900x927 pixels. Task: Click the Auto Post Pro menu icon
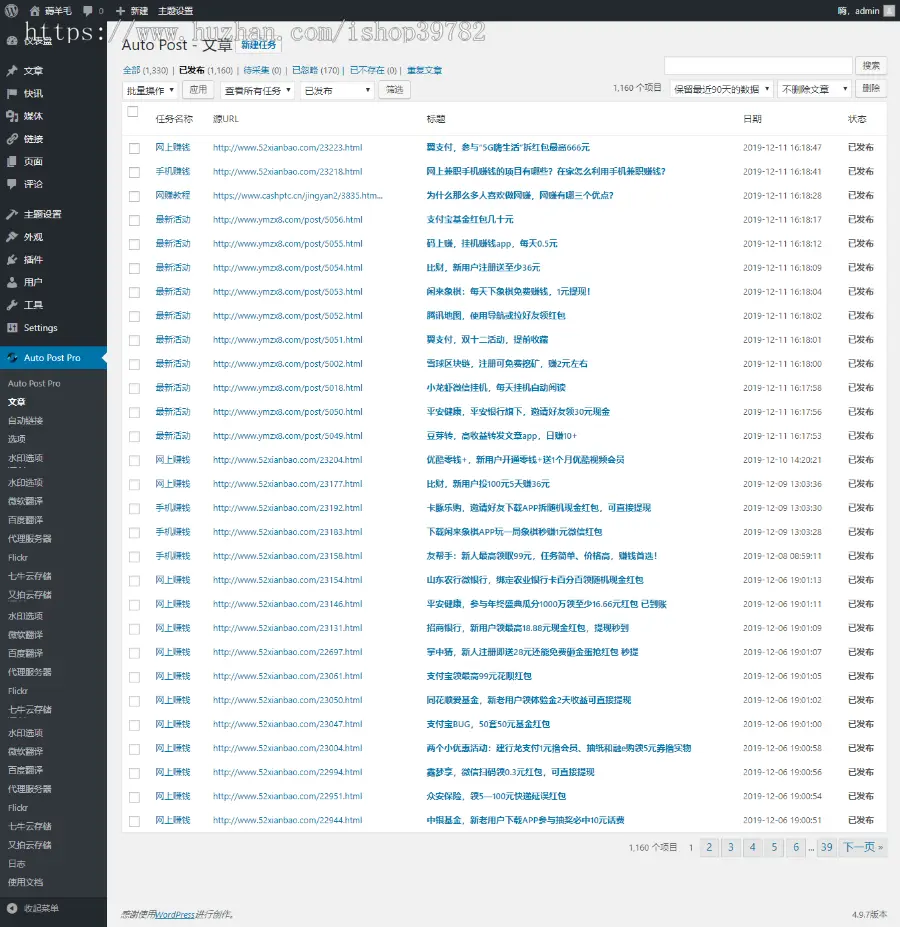tap(12, 358)
